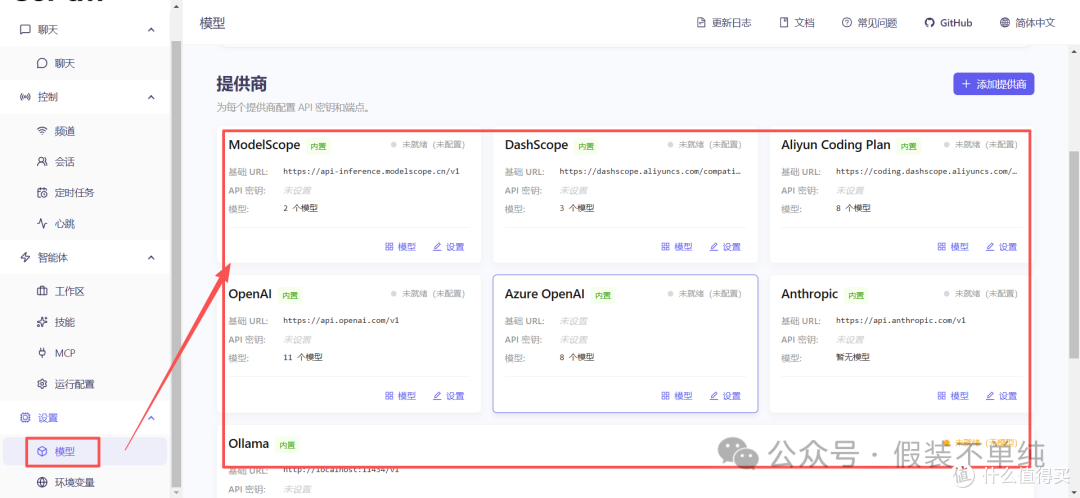Open 模型 for Anthropic provider
The height and width of the screenshot is (498, 1080).
(953, 395)
